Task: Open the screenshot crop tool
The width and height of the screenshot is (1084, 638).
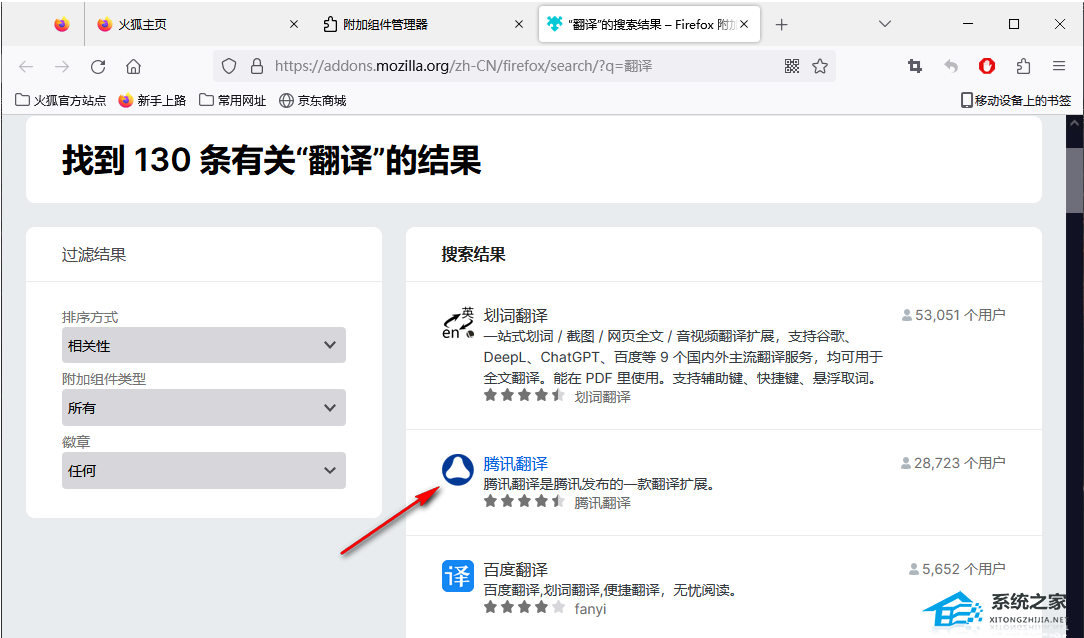Action: [x=915, y=66]
